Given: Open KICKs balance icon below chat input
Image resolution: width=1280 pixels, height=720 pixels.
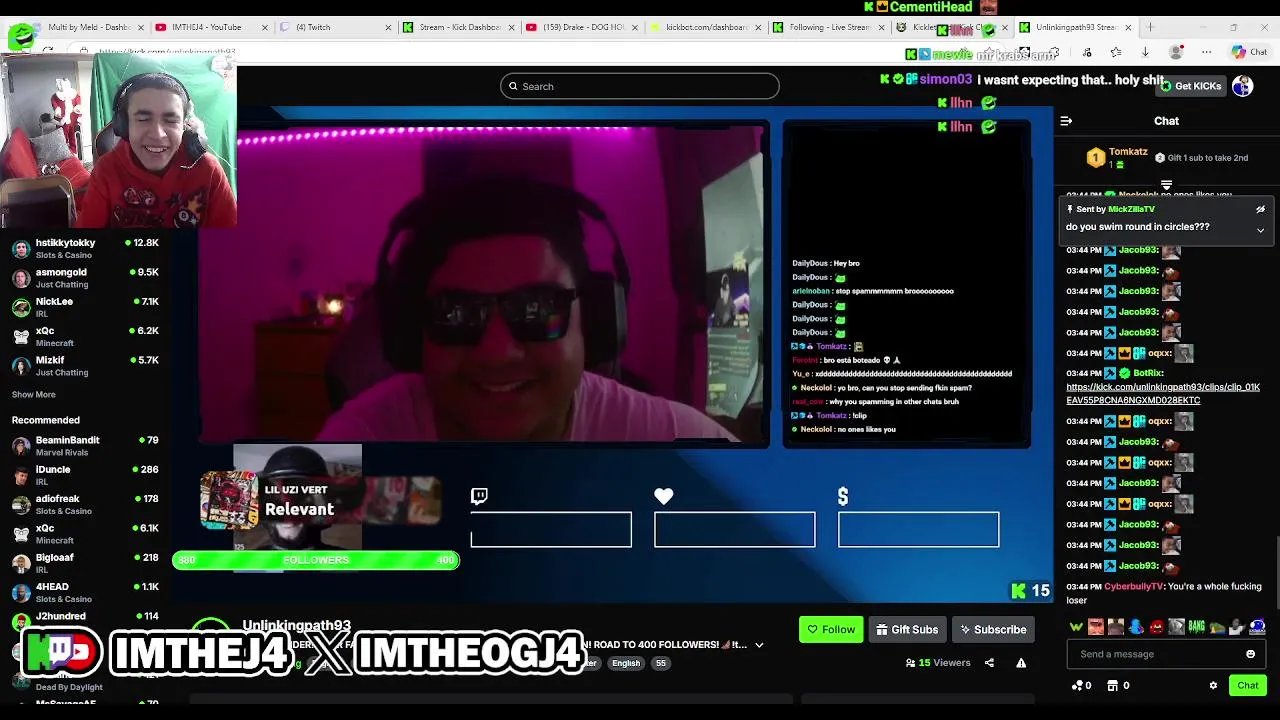Looking at the screenshot, I should 1077,685.
